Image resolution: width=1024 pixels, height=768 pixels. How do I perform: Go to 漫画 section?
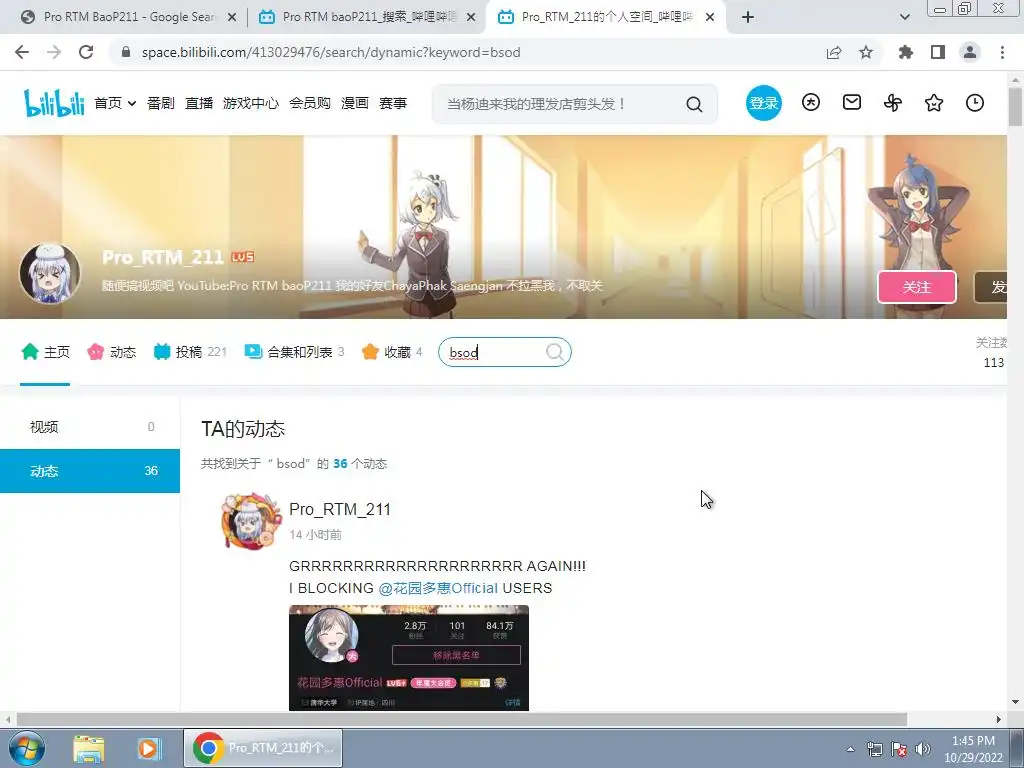tap(355, 103)
